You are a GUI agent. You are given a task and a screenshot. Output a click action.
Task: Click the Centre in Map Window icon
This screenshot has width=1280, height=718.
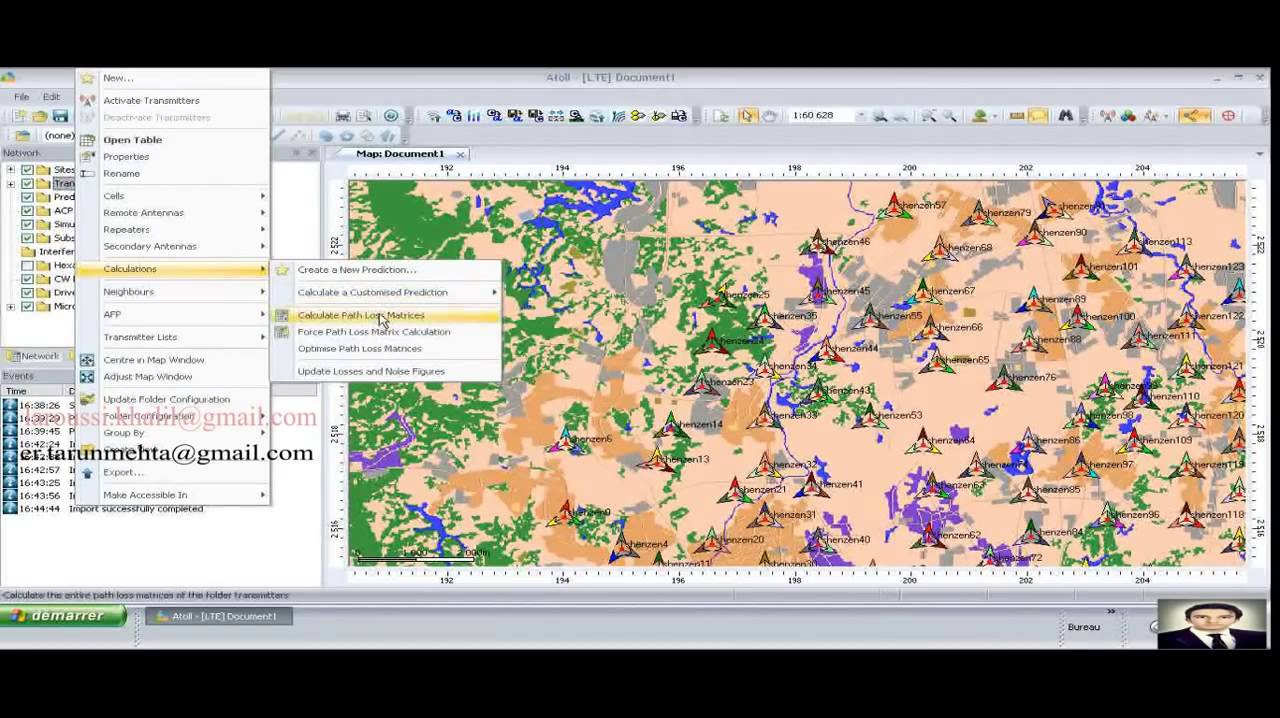point(87,360)
